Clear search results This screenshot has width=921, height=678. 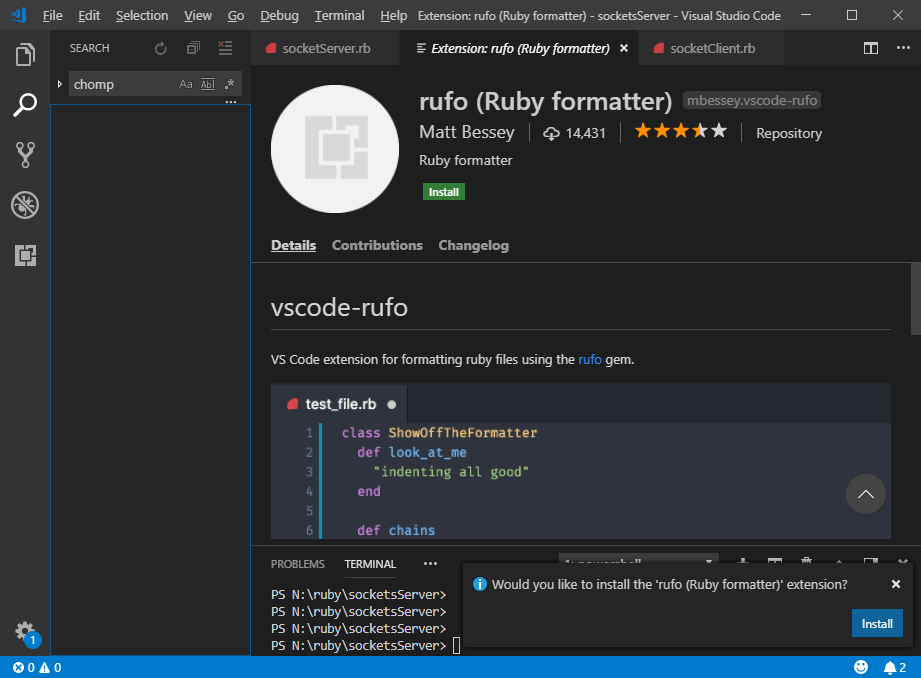[x=226, y=48]
